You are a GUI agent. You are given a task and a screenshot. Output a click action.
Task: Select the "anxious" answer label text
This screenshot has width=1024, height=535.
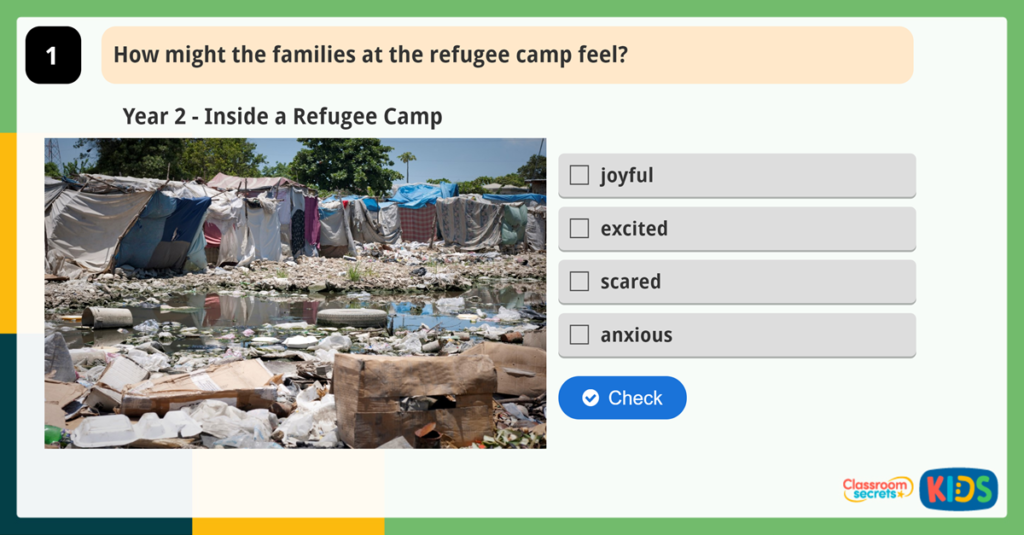(x=636, y=334)
